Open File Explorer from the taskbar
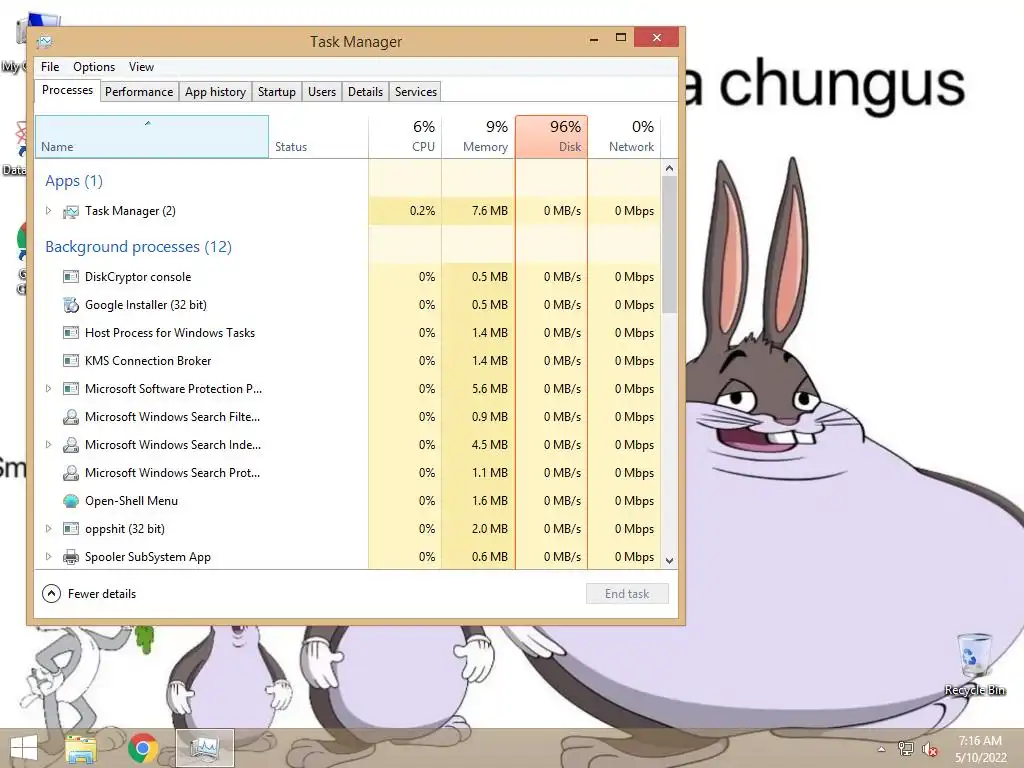The image size is (1024, 768). click(x=81, y=748)
